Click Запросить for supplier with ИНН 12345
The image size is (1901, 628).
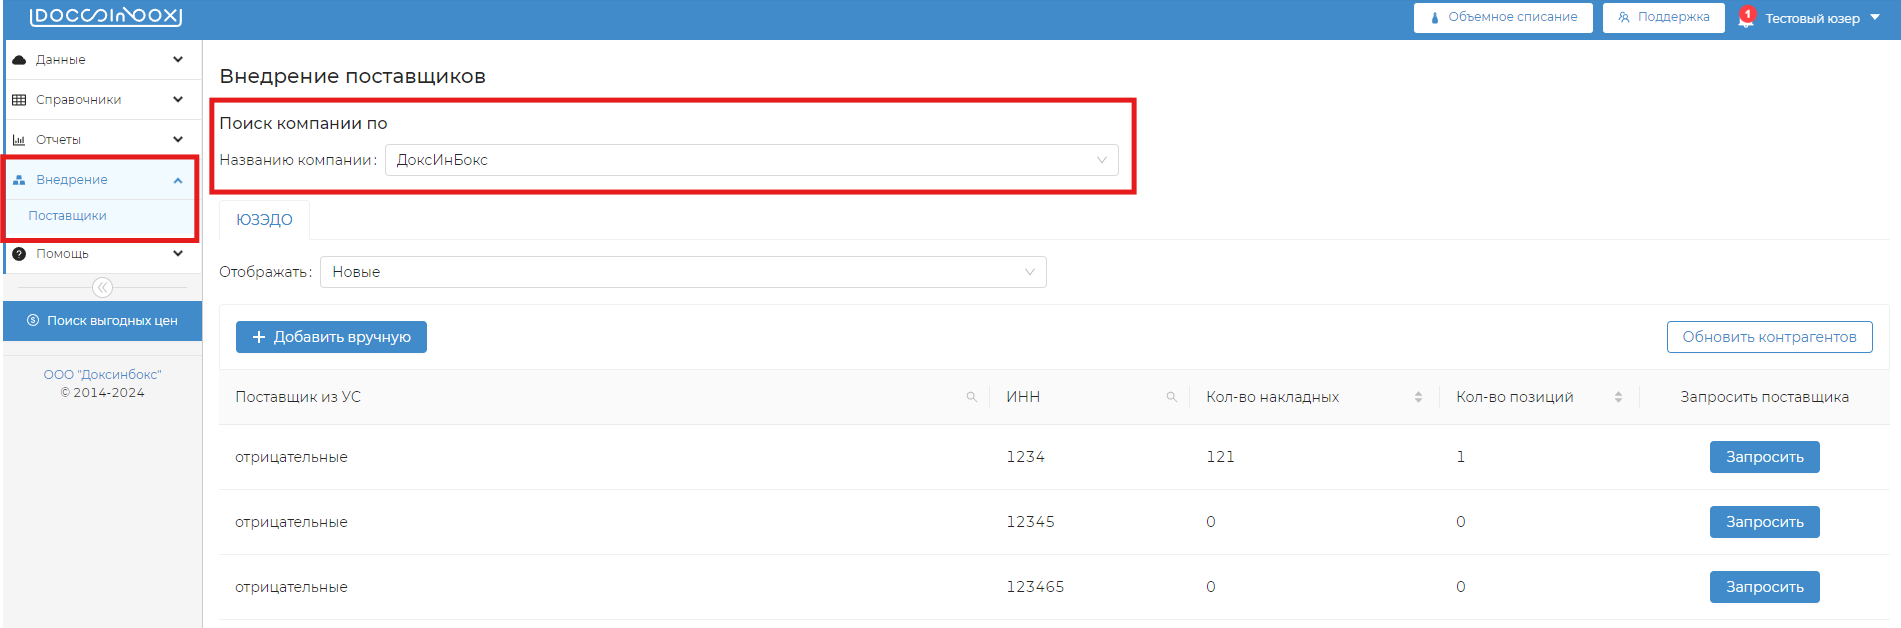tap(1764, 522)
